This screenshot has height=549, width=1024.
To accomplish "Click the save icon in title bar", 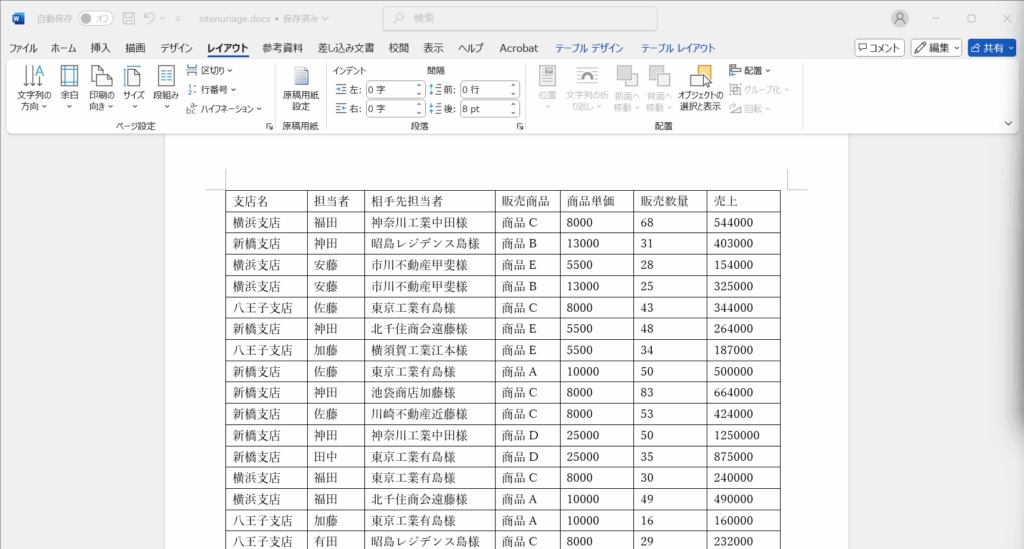I will point(128,18).
